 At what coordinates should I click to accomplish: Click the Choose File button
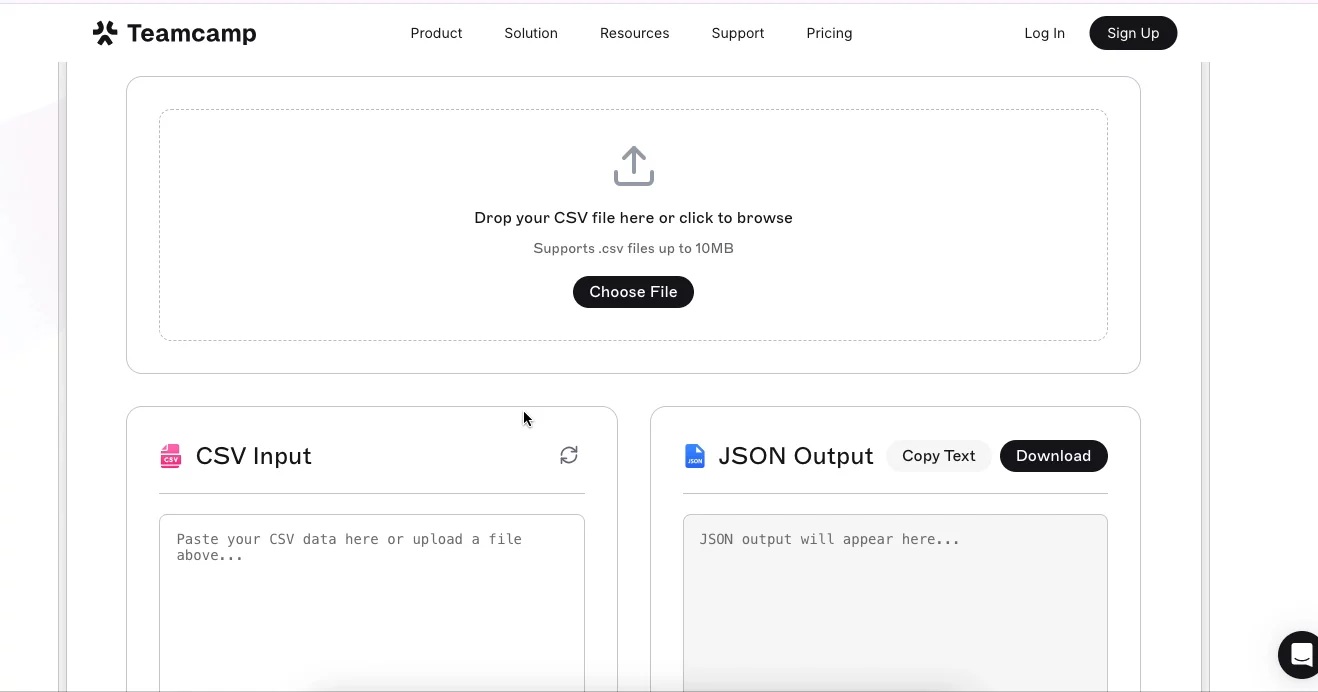(633, 292)
